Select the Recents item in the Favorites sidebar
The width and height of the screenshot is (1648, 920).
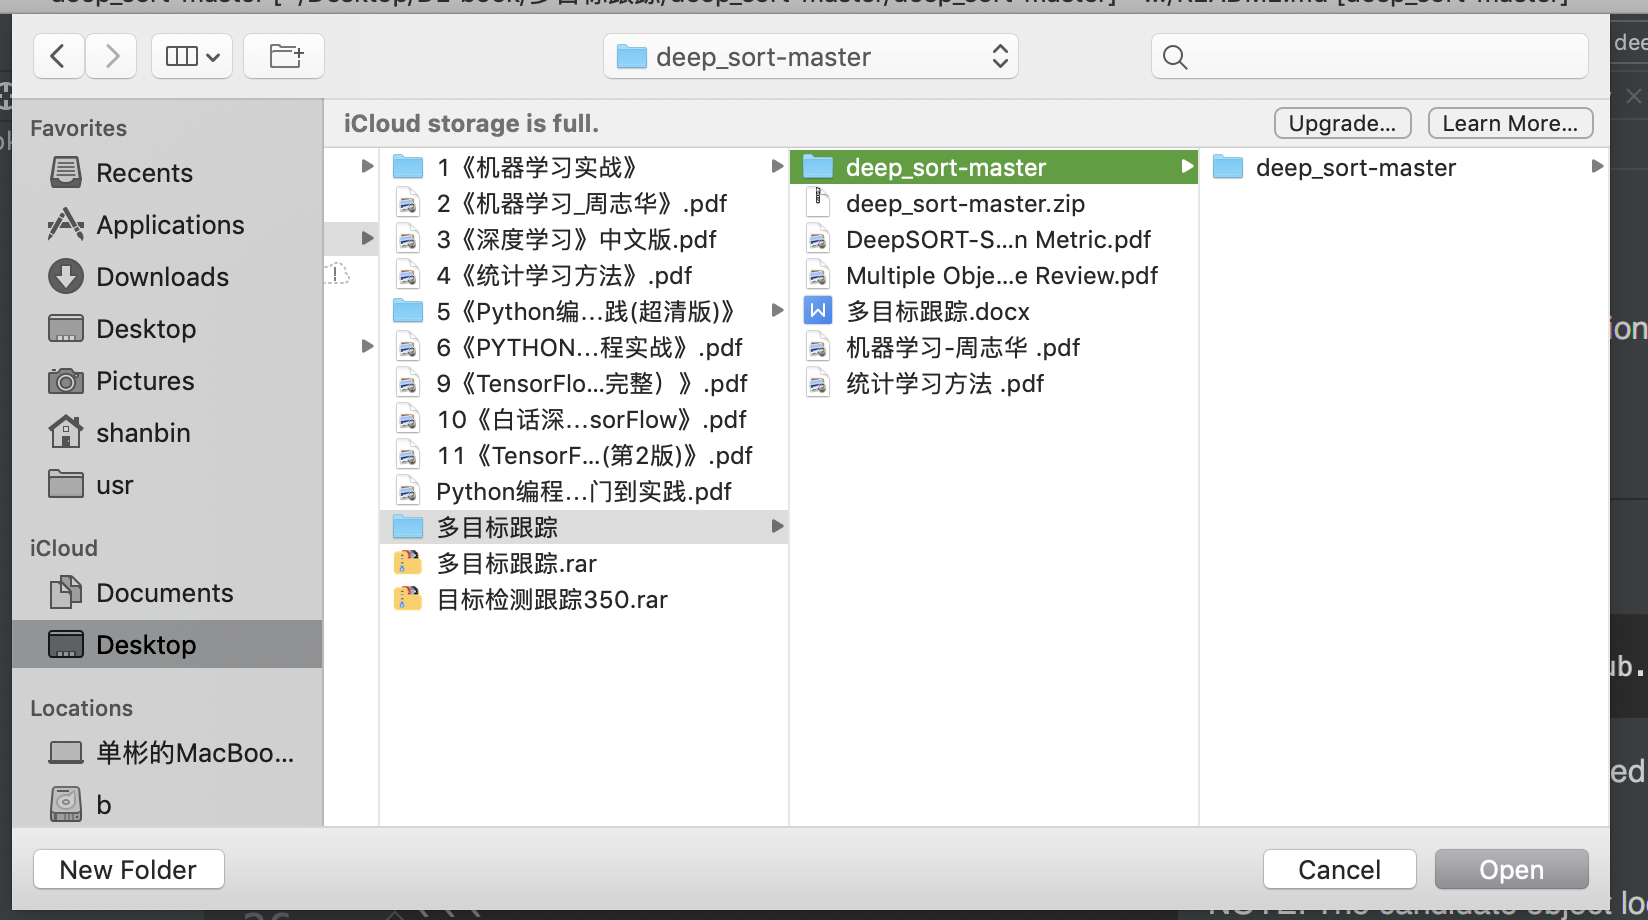[x=143, y=172]
